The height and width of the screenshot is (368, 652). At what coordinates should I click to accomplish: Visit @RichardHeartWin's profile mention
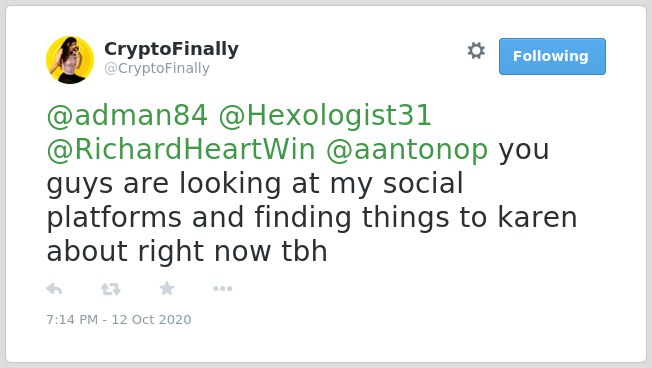[x=181, y=149]
